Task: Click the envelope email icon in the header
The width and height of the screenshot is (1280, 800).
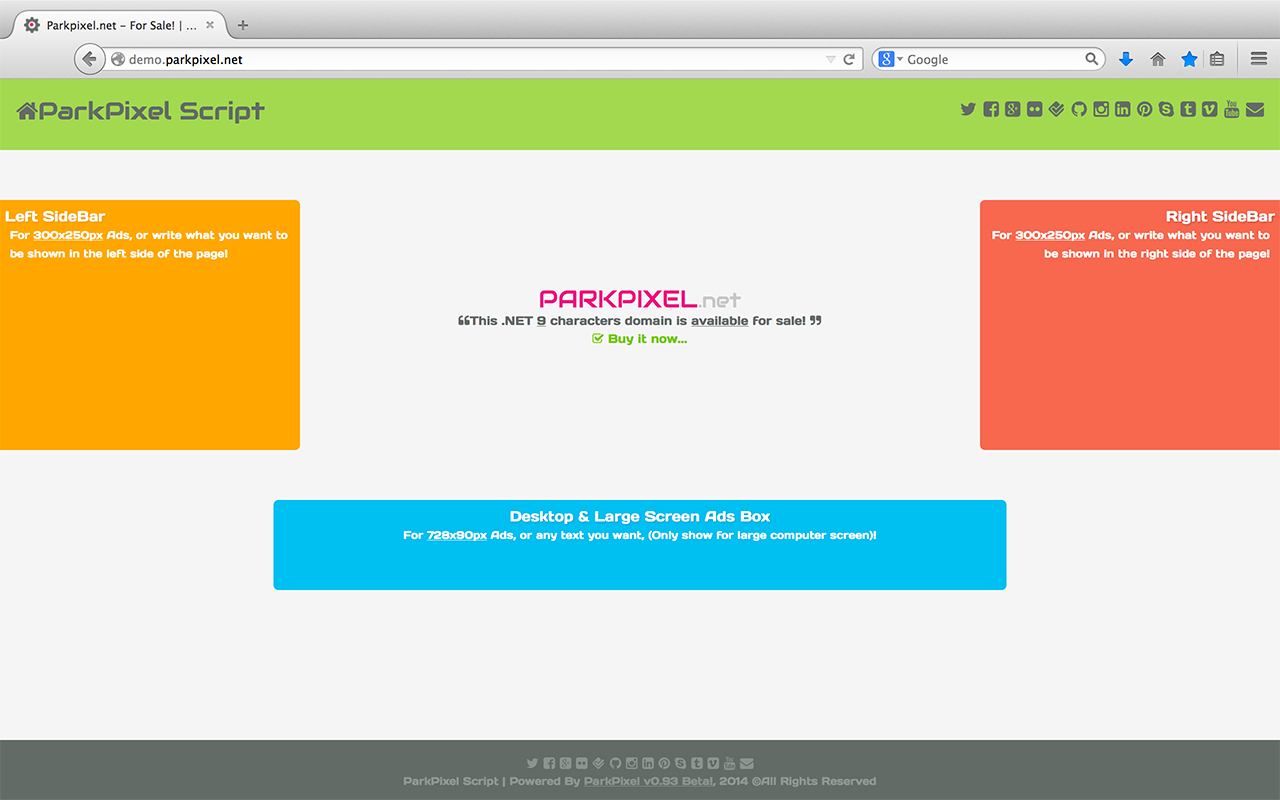Action: coord(1255,110)
